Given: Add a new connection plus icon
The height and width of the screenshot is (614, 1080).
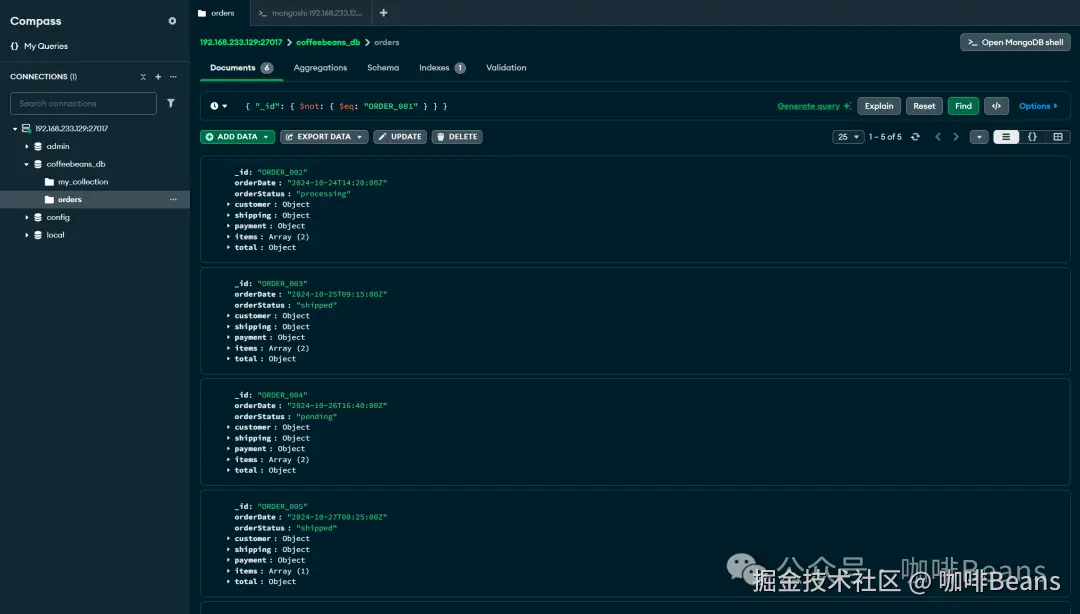Looking at the screenshot, I should click(158, 76).
